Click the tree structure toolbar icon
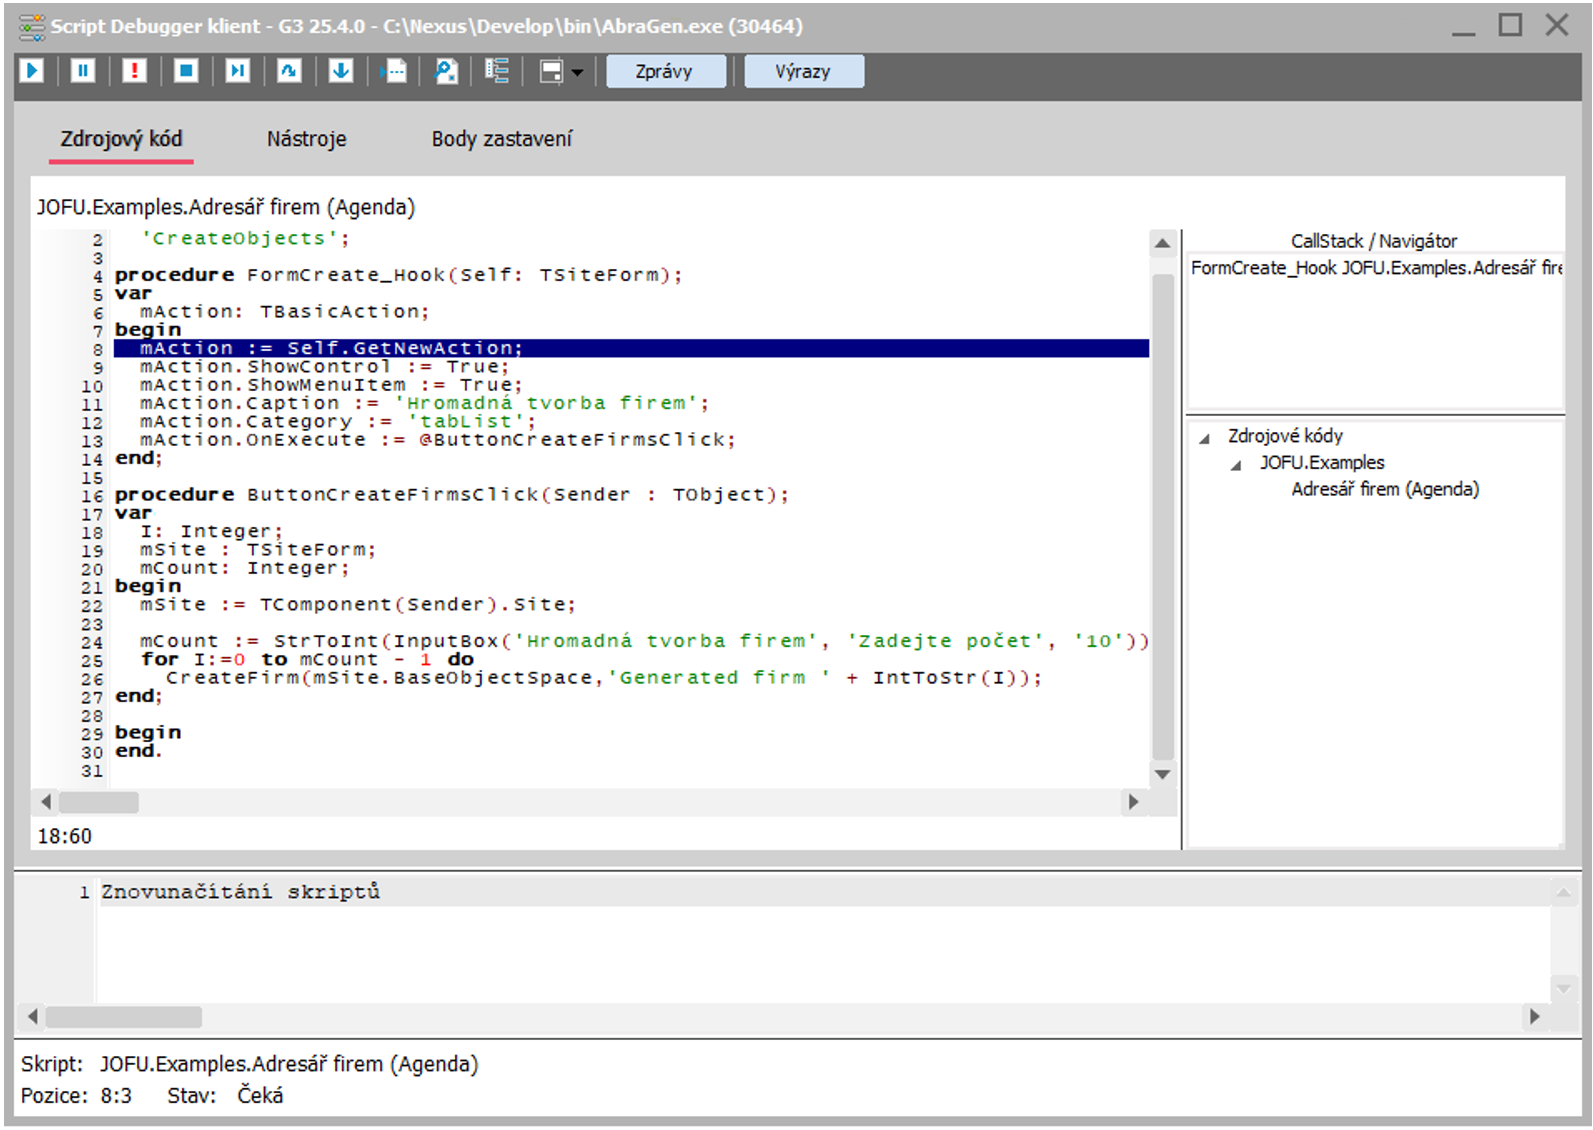 point(497,71)
